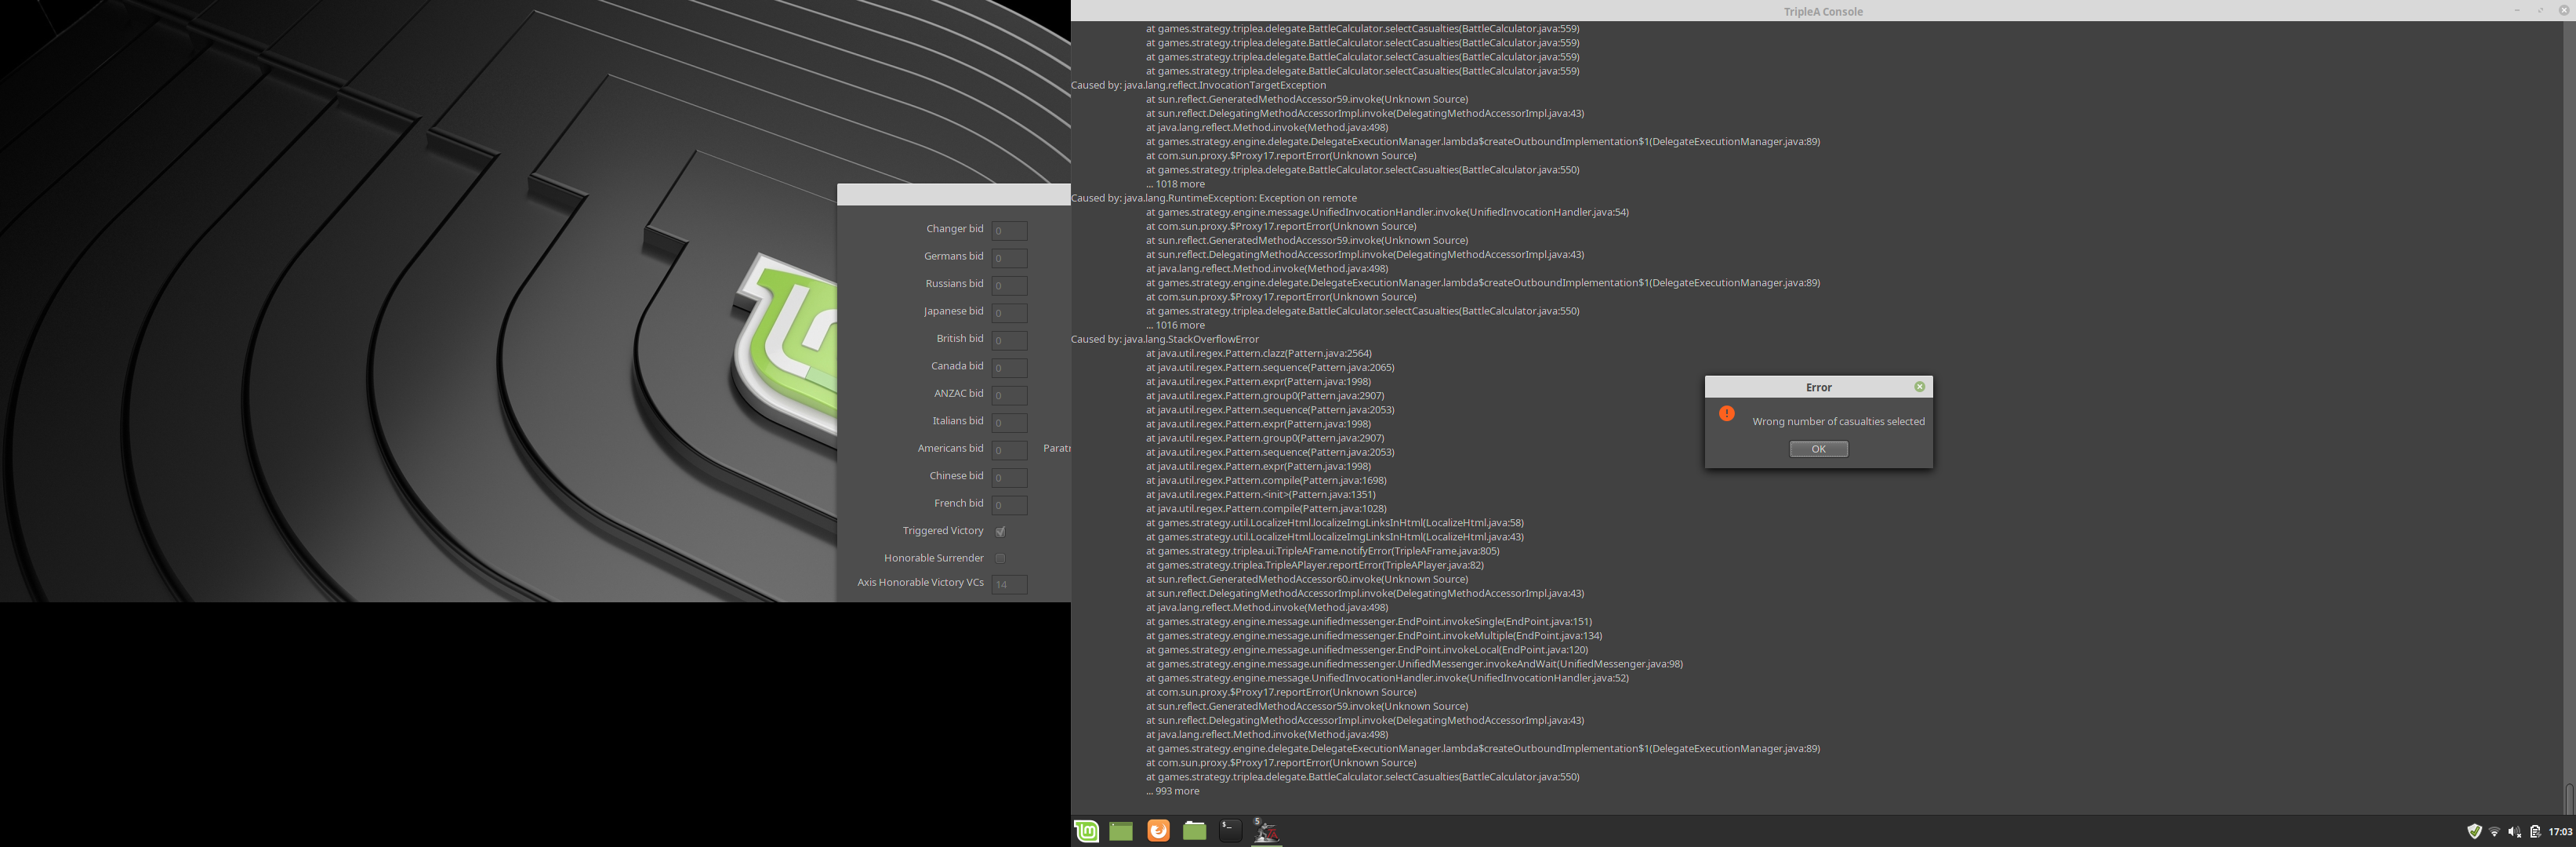Click the 'TripleAFrame.notifyError' stack trace line
This screenshot has height=847, width=2576.
tap(1323, 551)
